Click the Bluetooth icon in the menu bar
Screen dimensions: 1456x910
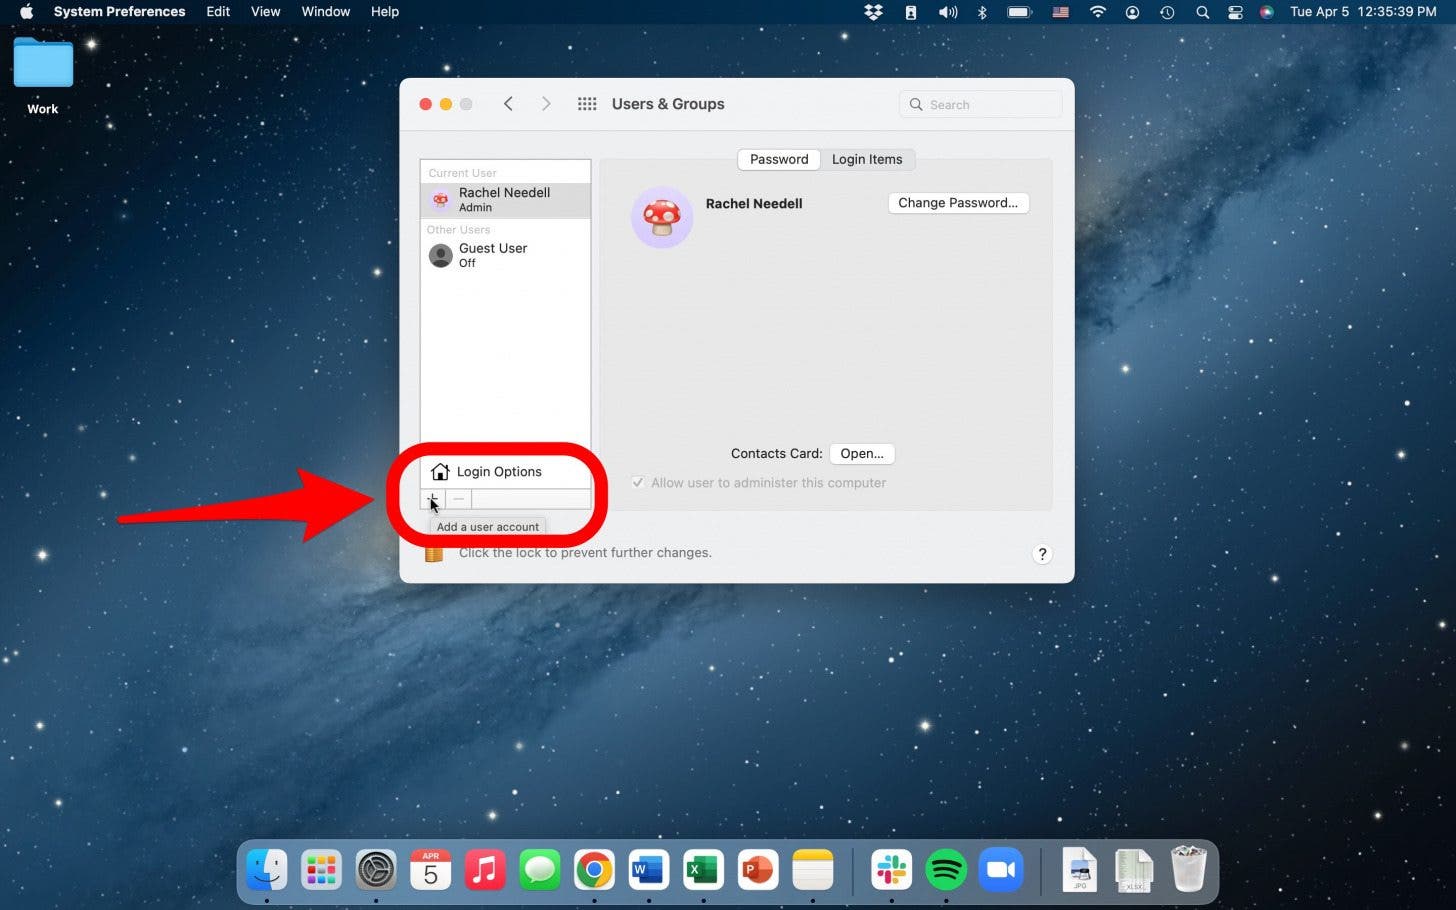[981, 12]
